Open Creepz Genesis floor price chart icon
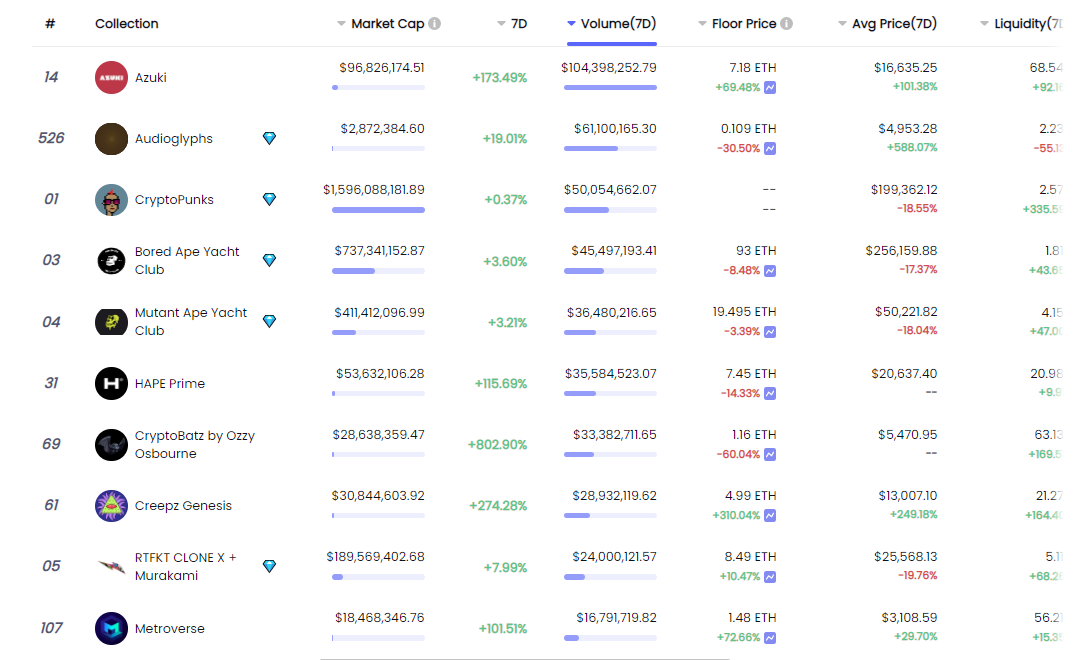Image resolution: width=1079 pixels, height=660 pixels. [770, 515]
